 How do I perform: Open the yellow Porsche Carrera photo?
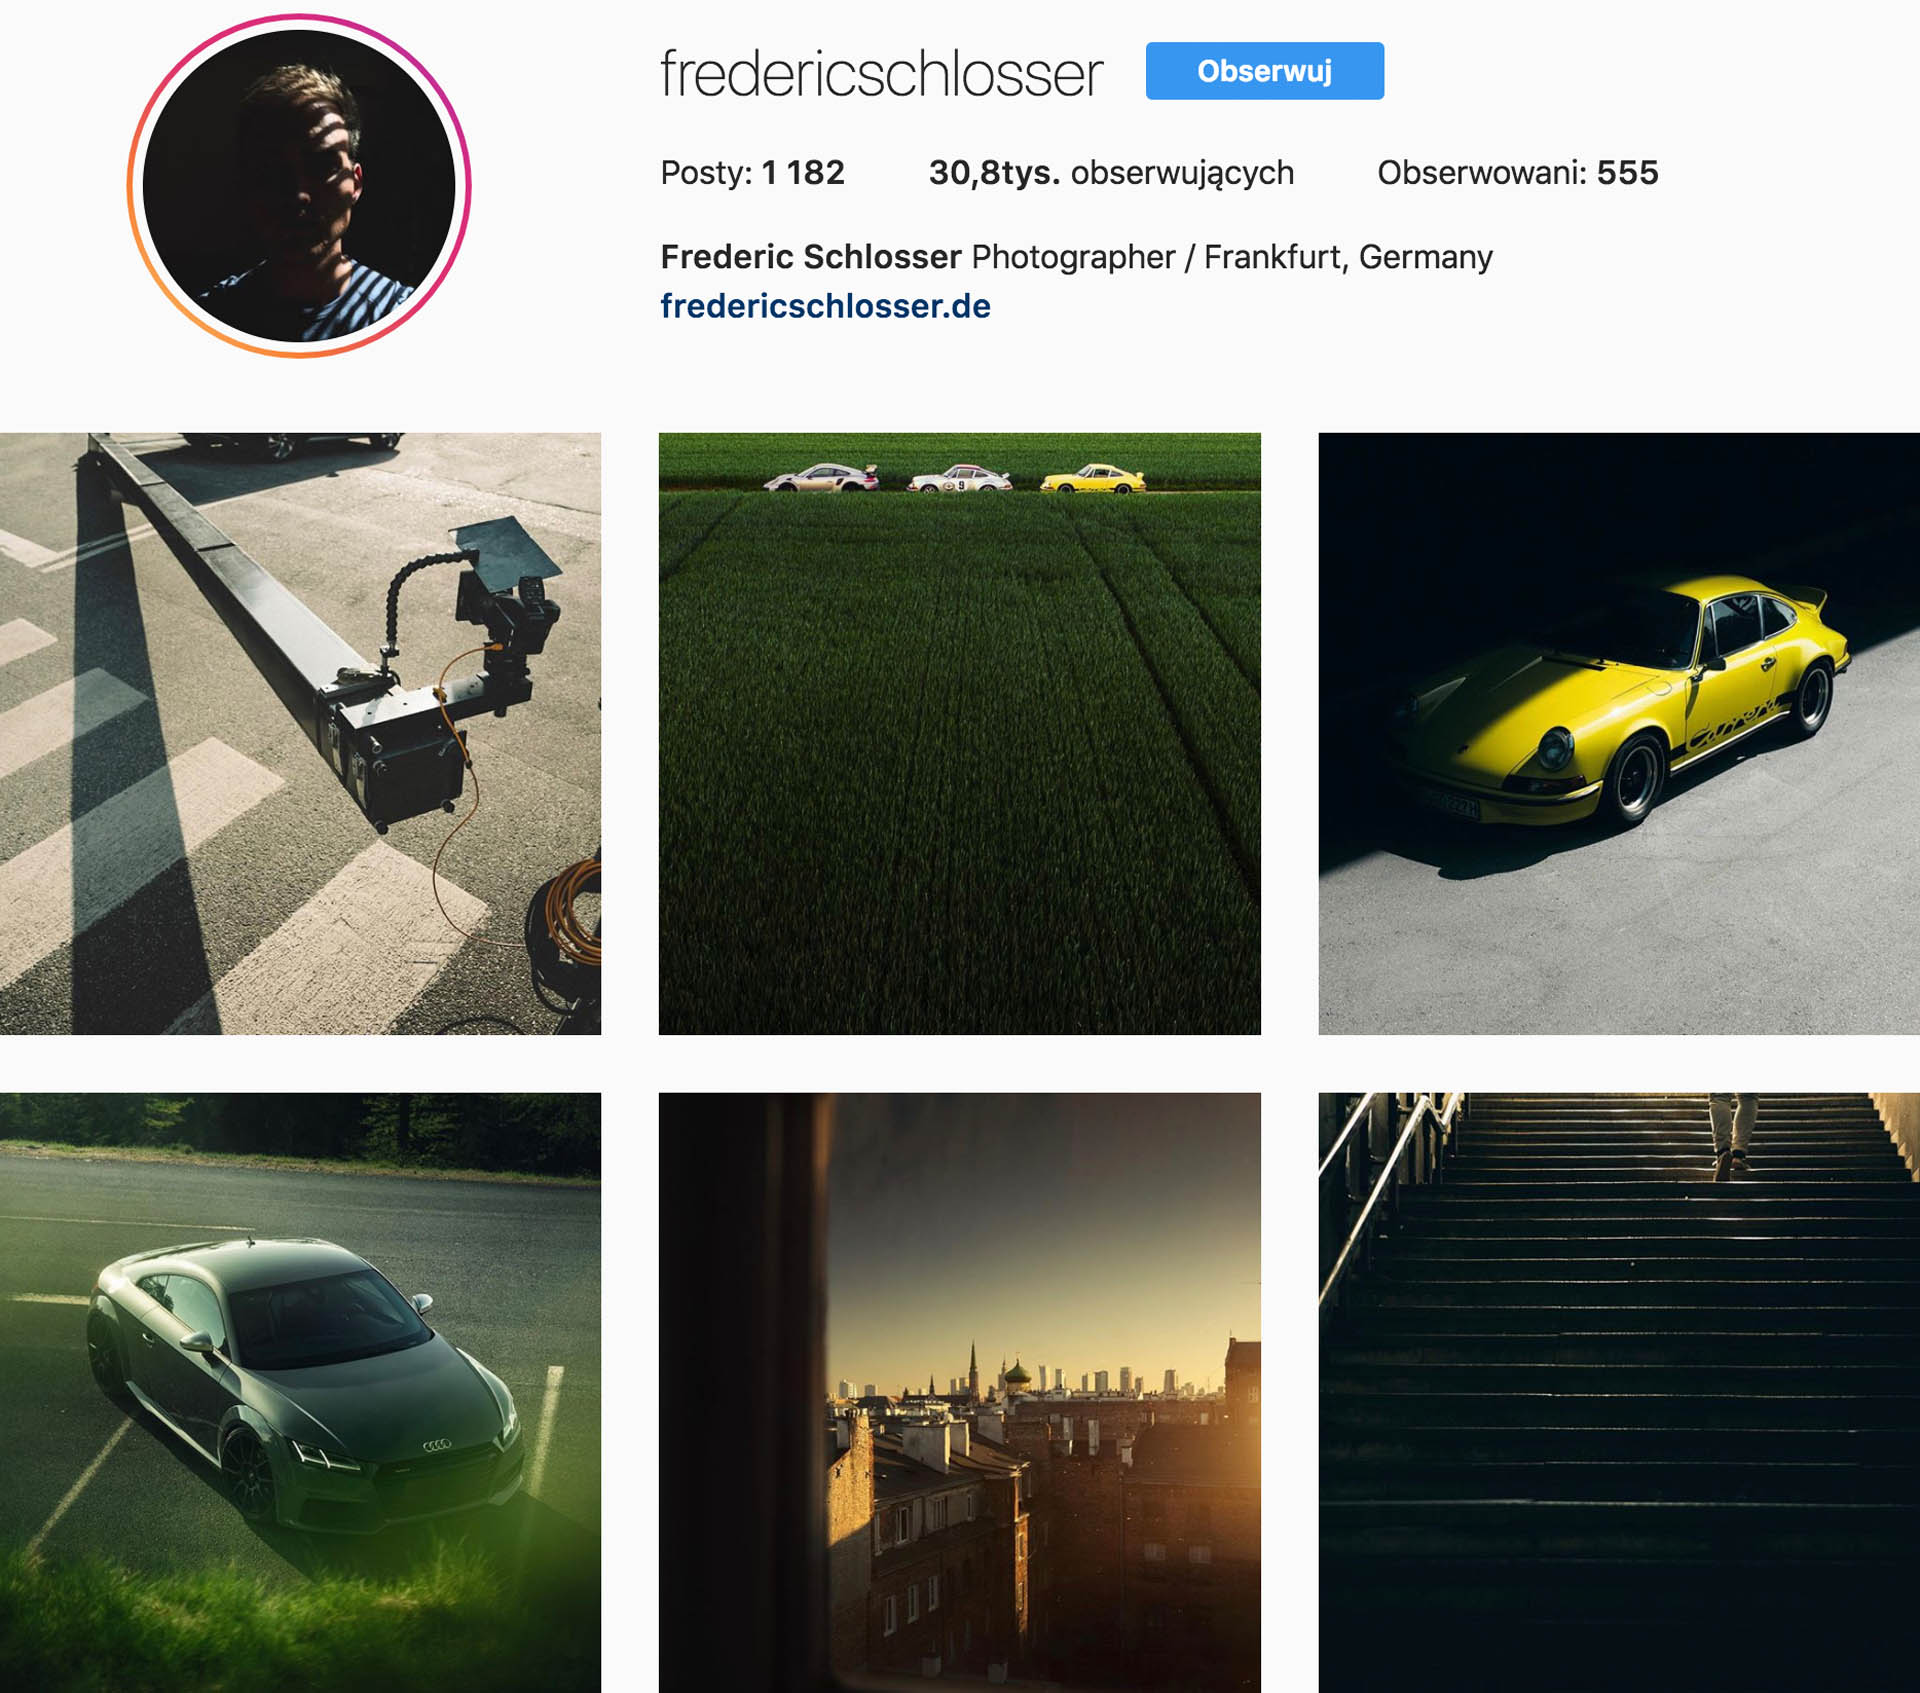[x=1619, y=733]
